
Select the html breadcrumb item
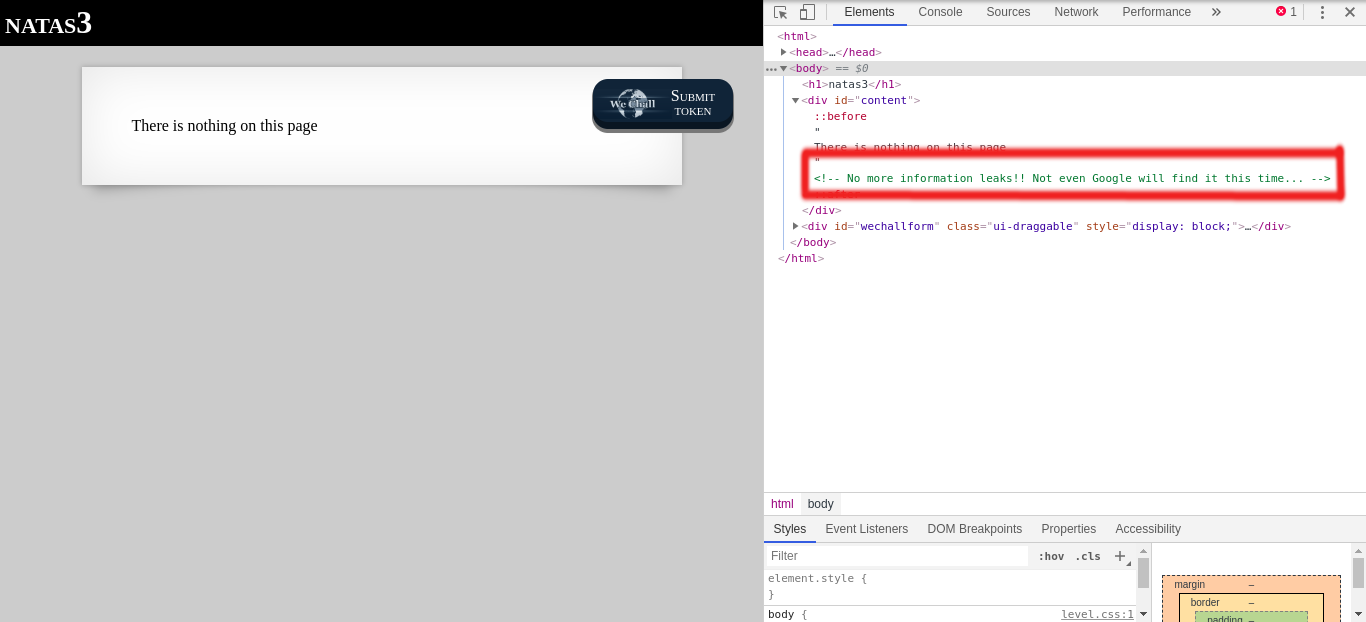(782, 504)
